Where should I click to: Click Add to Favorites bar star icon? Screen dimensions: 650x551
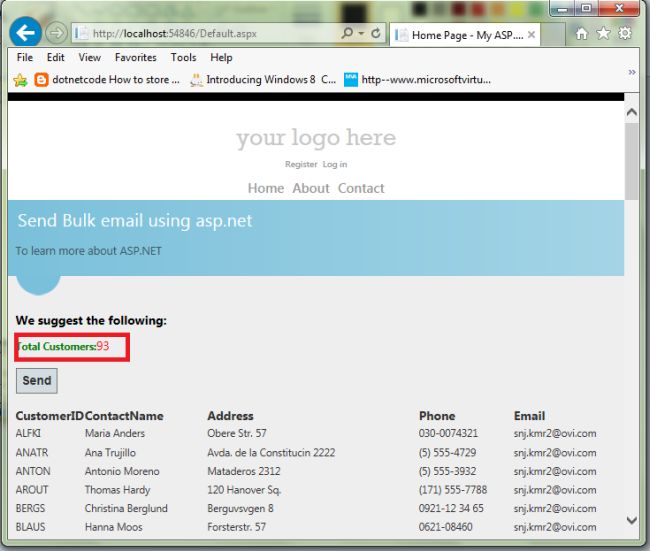click(20, 80)
